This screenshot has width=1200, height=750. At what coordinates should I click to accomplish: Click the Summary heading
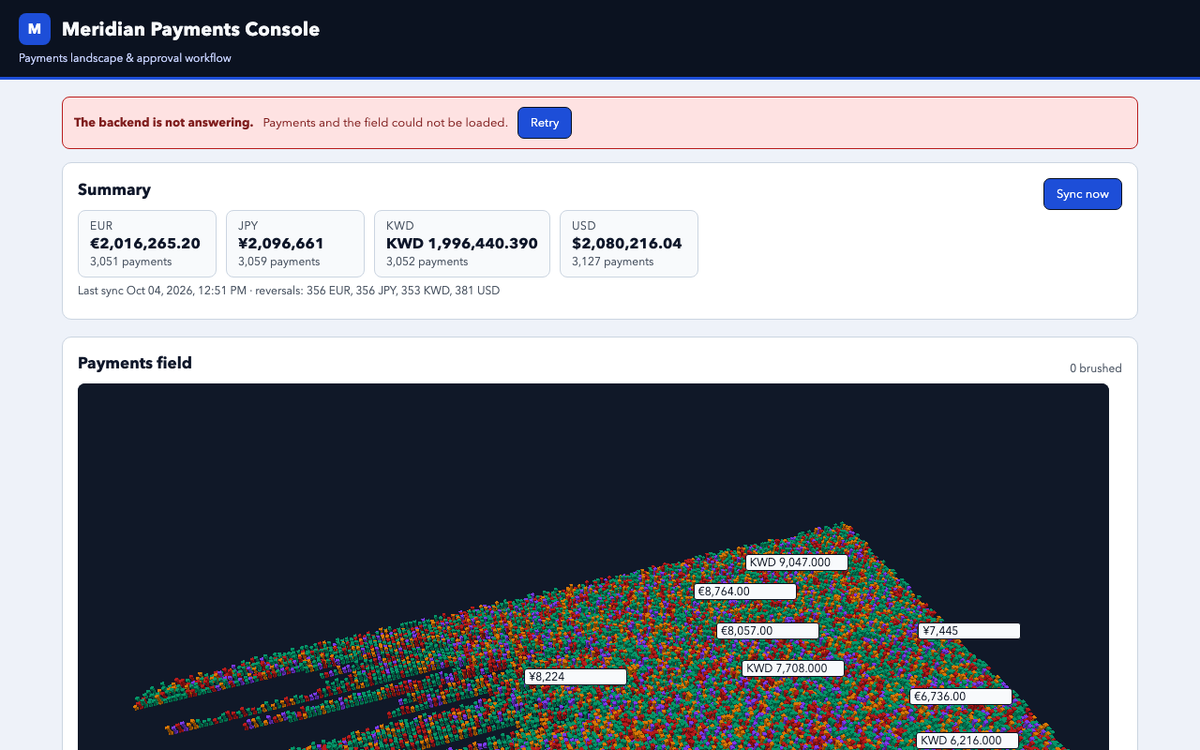pyautogui.click(x=114, y=189)
